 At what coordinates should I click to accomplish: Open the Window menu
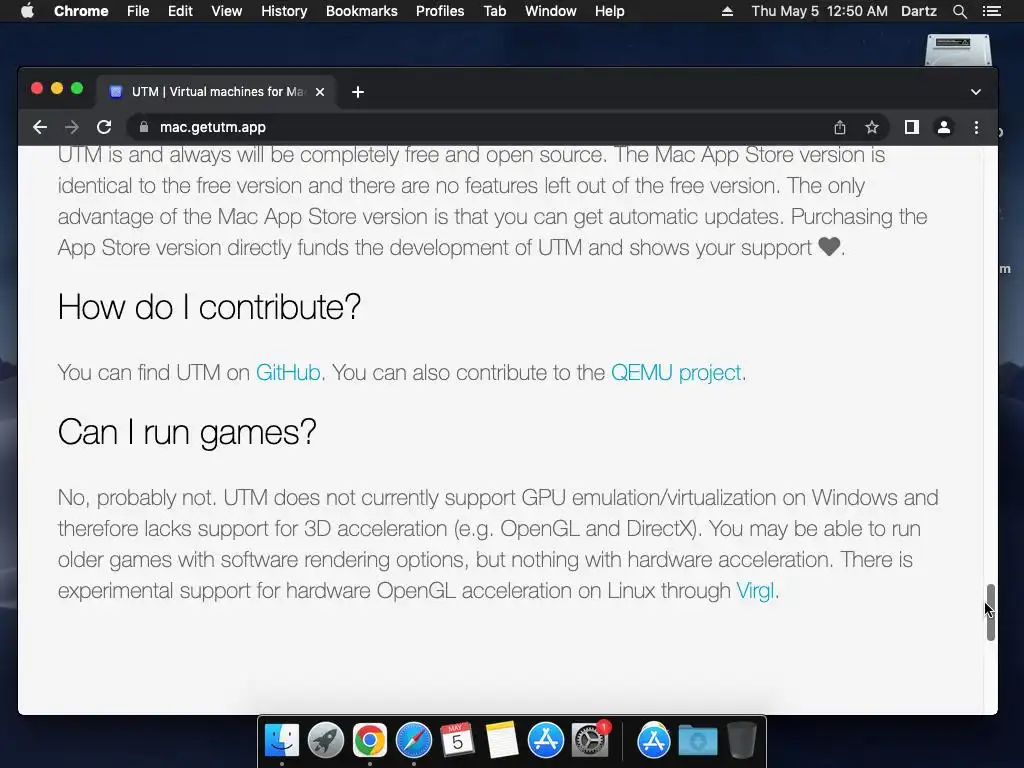551,11
